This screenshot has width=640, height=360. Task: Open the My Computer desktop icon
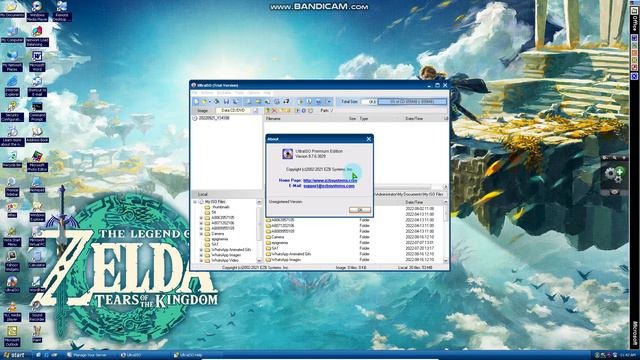click(12, 35)
